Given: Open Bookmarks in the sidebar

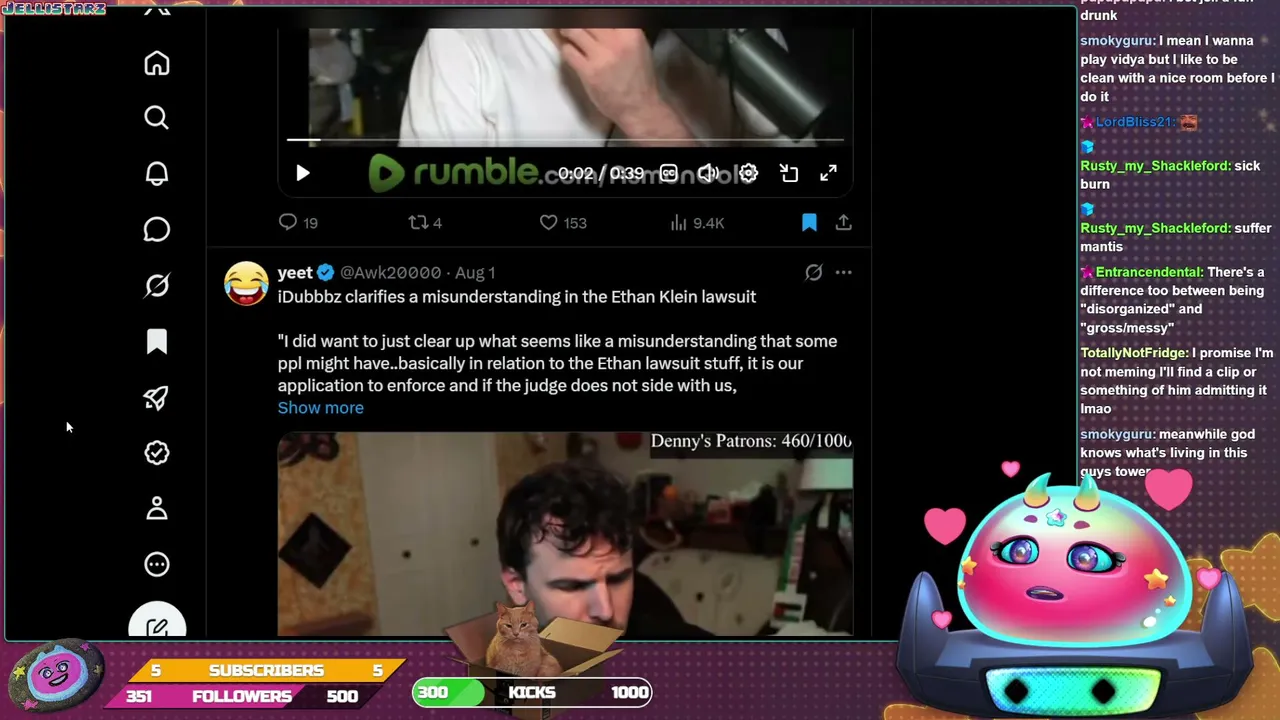Looking at the screenshot, I should click(157, 342).
